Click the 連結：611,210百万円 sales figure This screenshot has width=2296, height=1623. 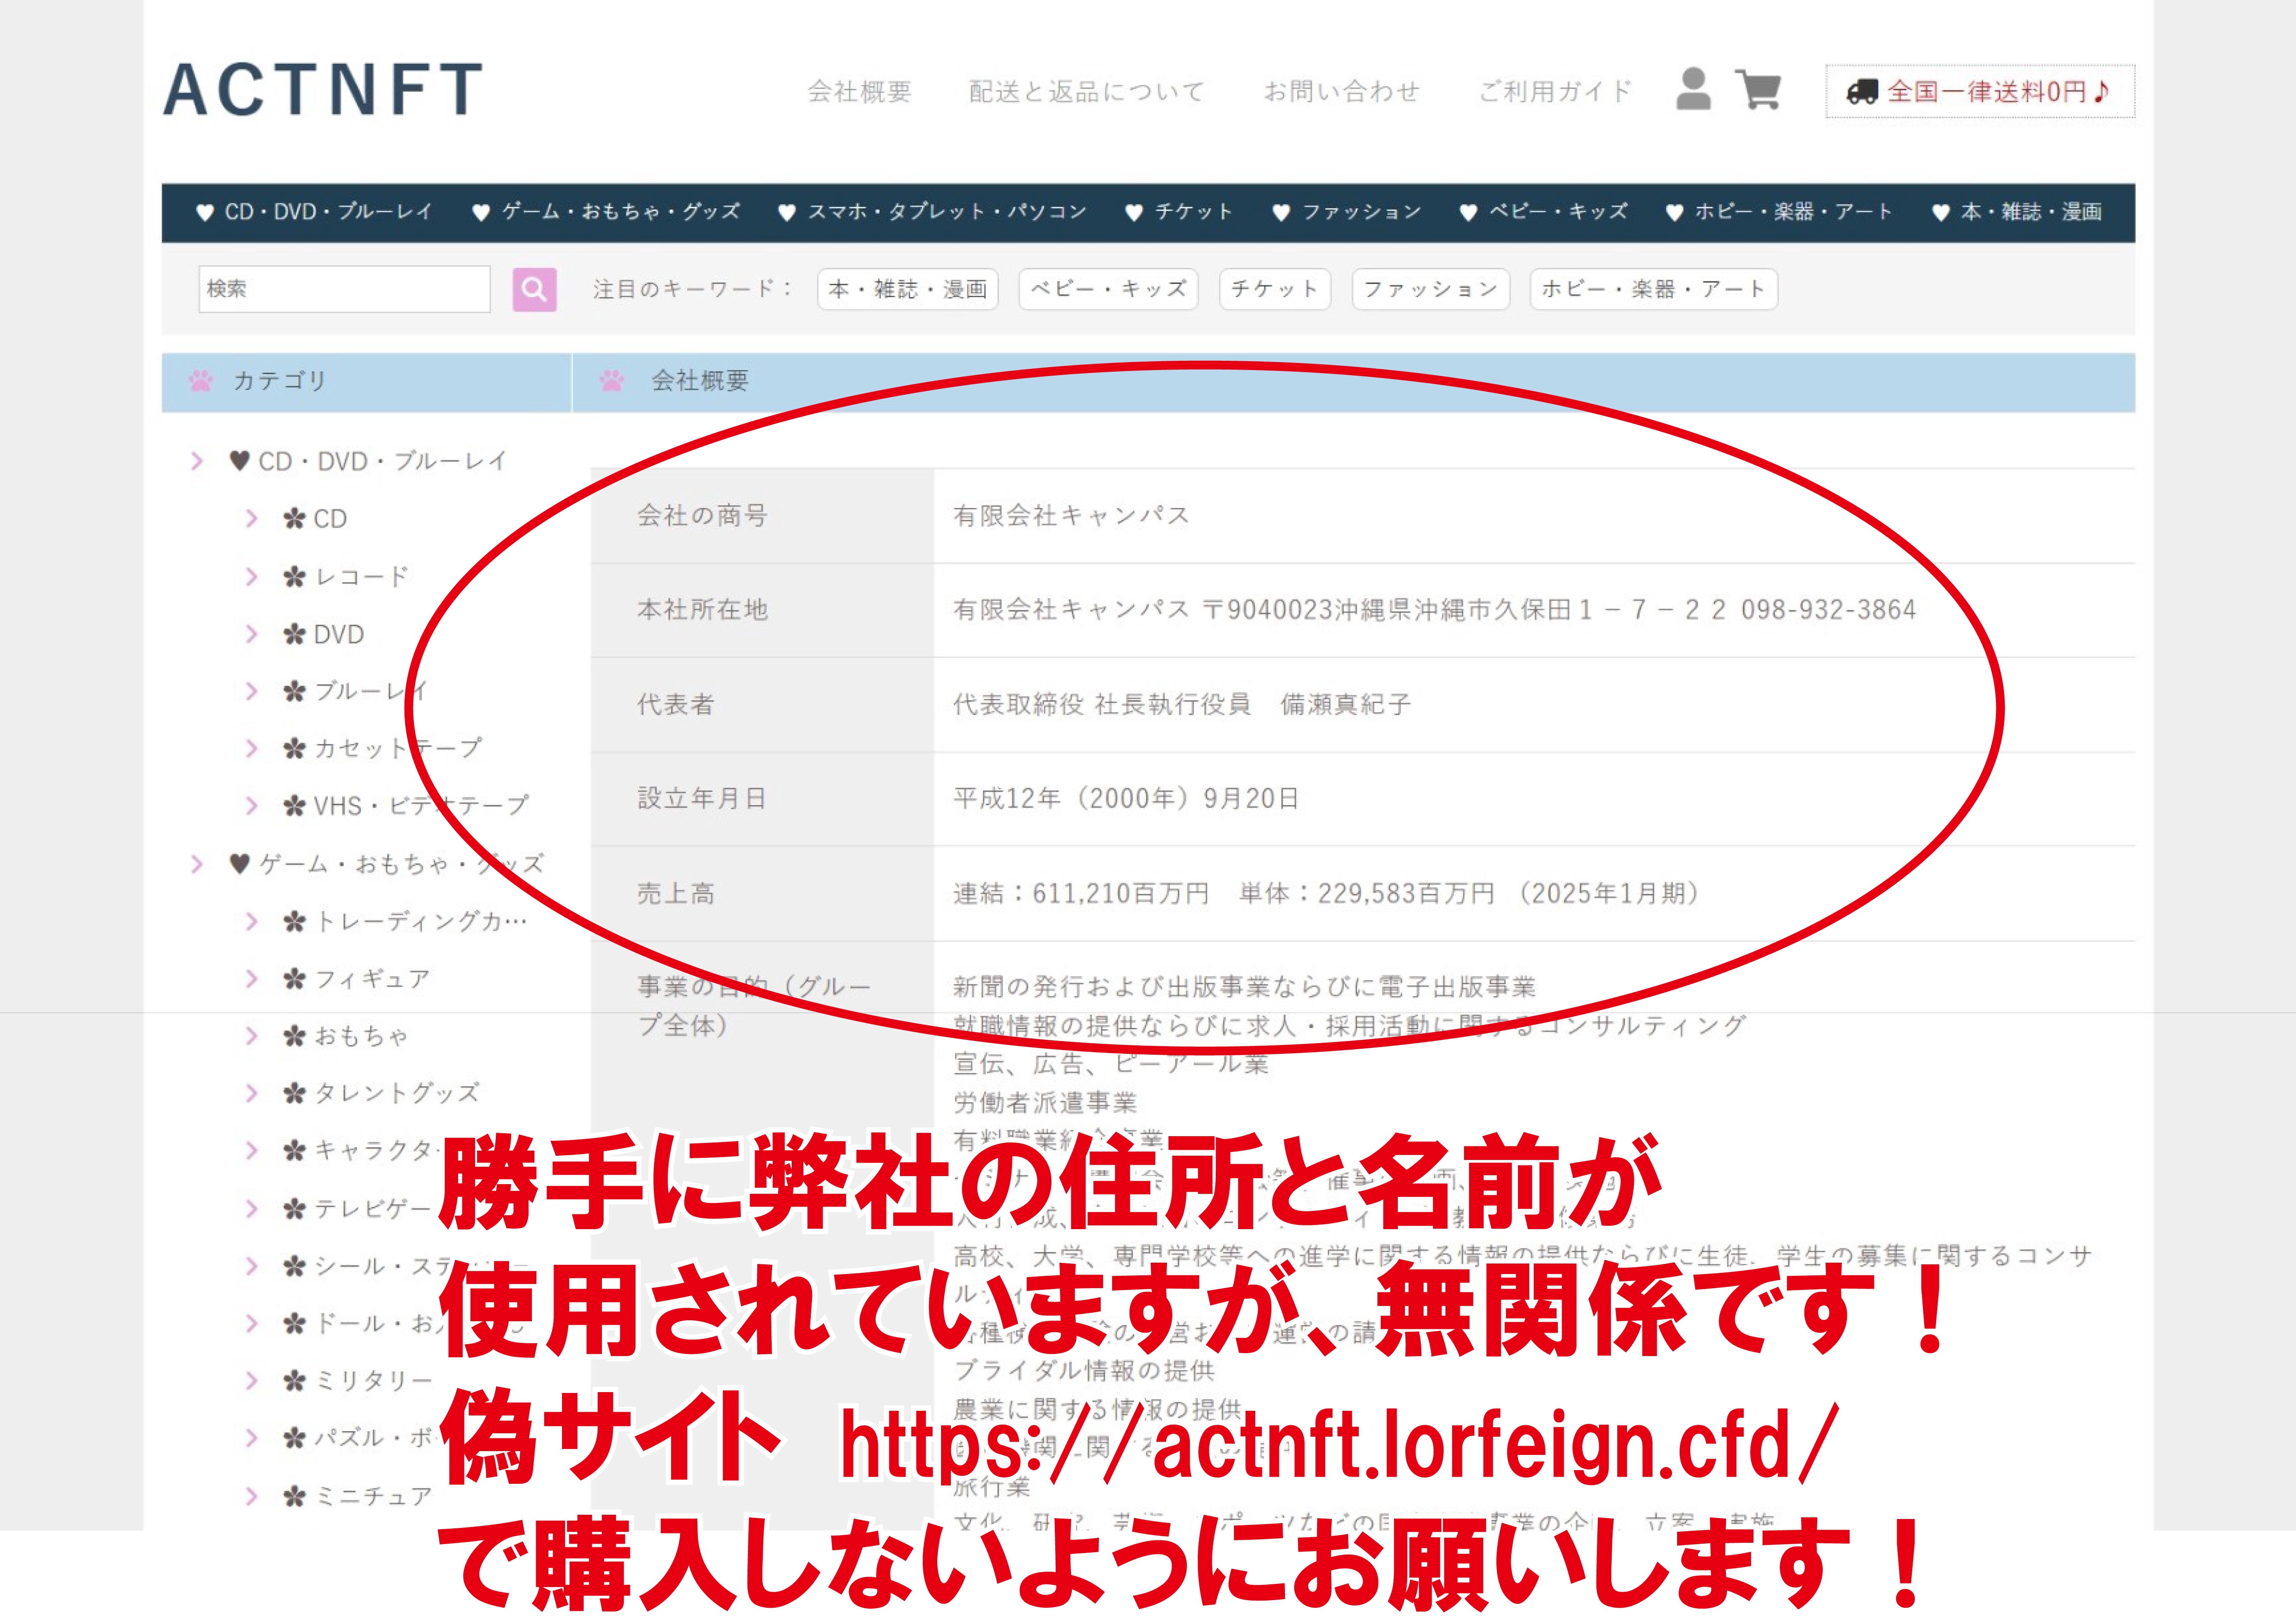(x=1081, y=893)
